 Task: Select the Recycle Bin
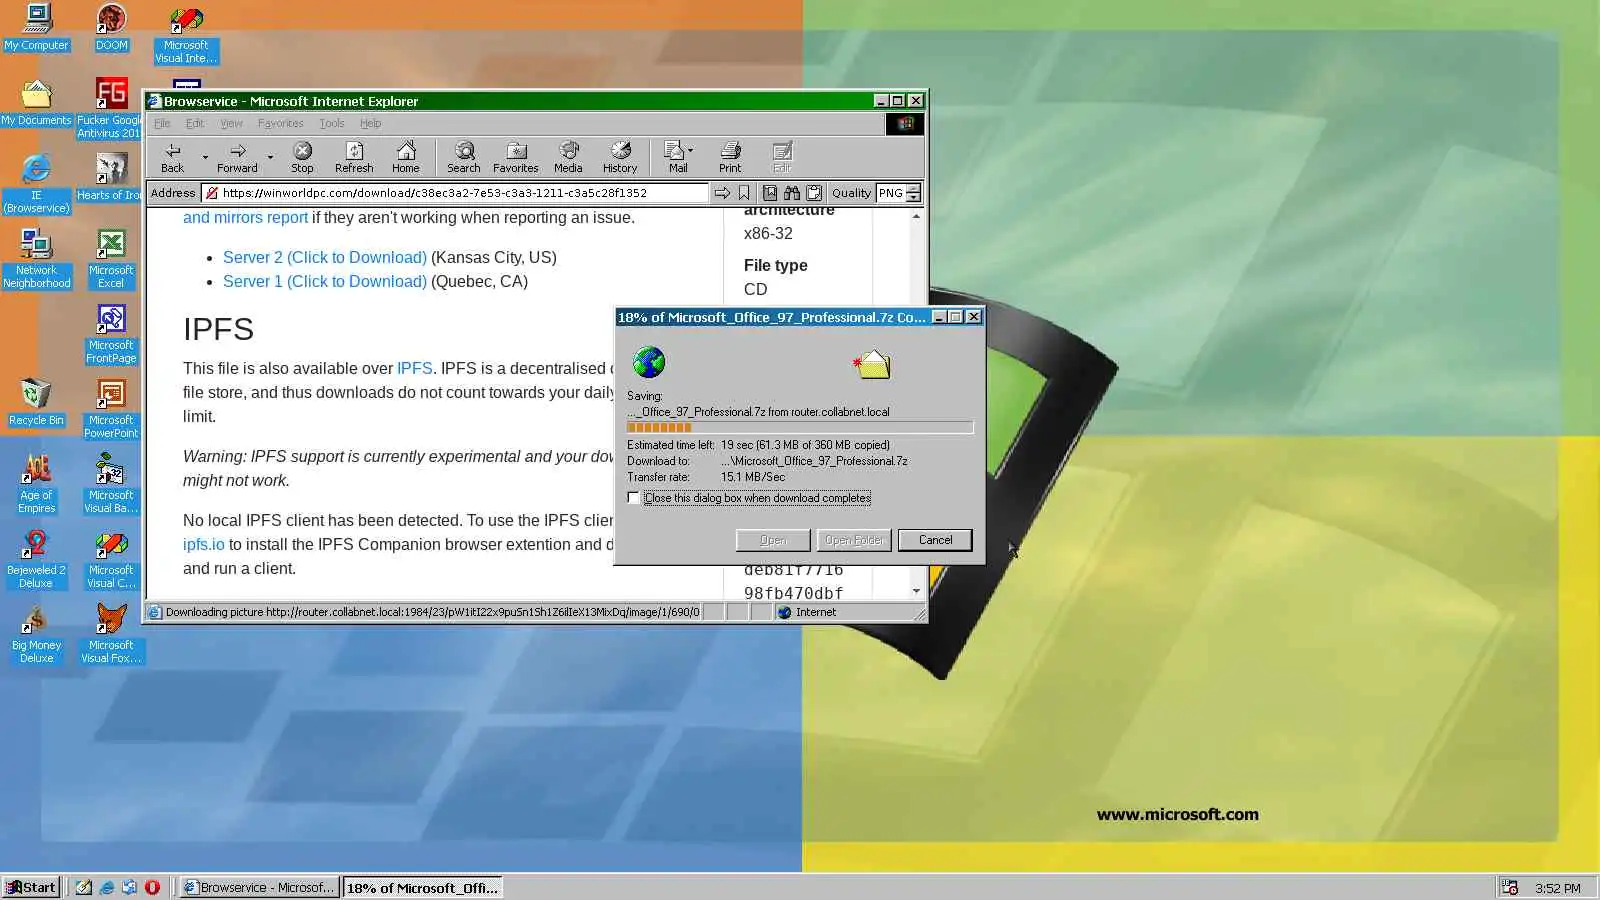click(x=36, y=402)
